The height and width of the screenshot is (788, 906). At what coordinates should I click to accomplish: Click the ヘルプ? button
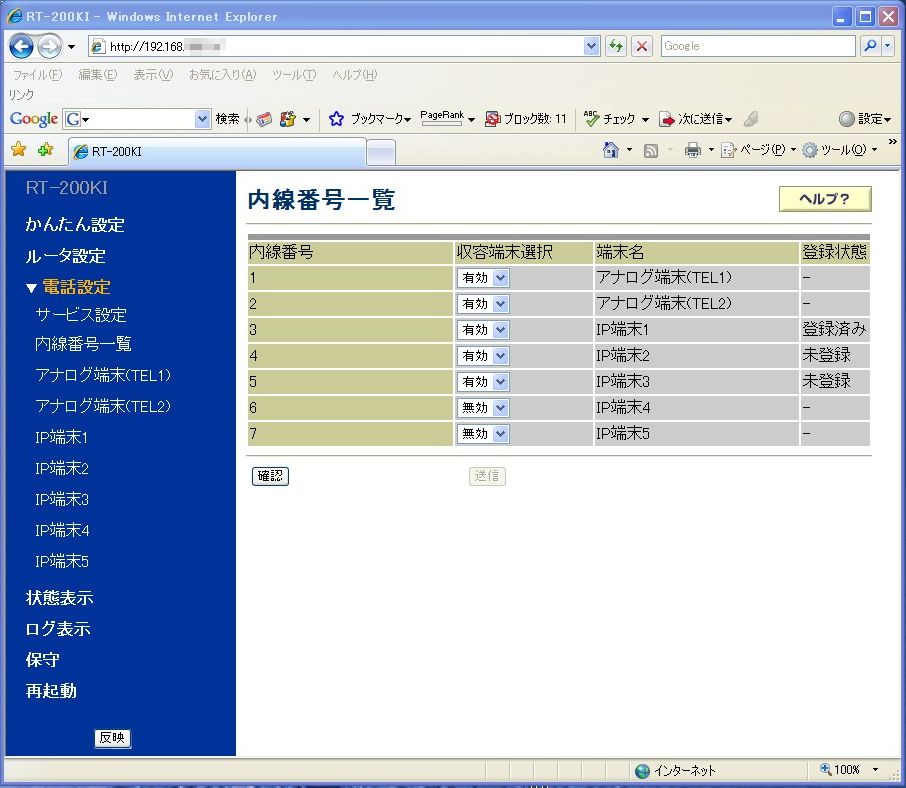pos(825,199)
